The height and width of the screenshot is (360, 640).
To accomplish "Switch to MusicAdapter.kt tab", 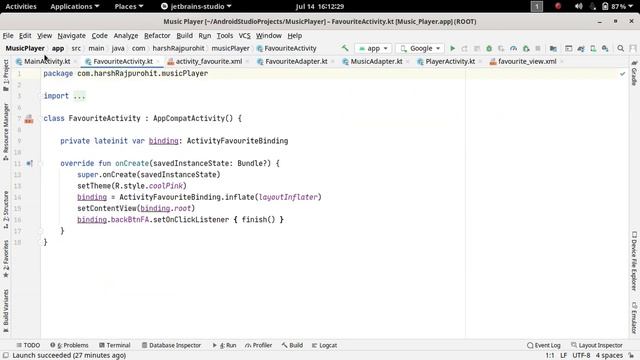I will tap(376, 61).
